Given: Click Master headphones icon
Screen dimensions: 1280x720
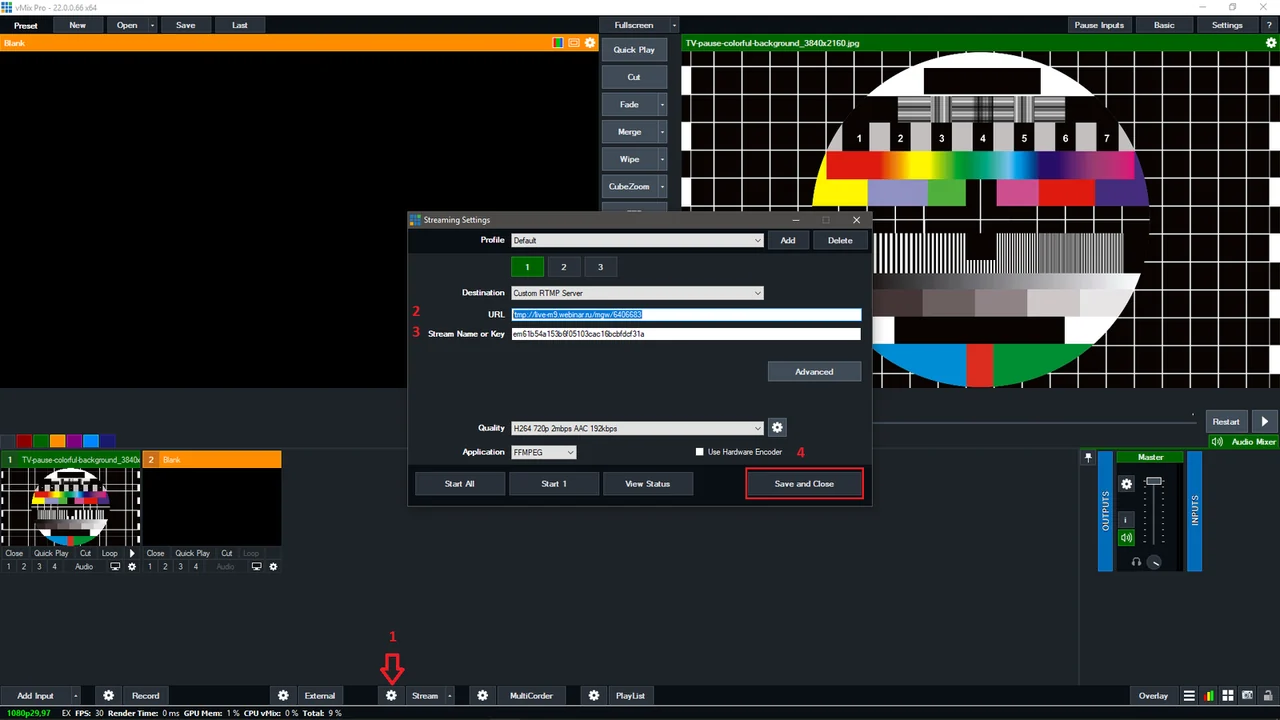Looking at the screenshot, I should pos(1136,562).
